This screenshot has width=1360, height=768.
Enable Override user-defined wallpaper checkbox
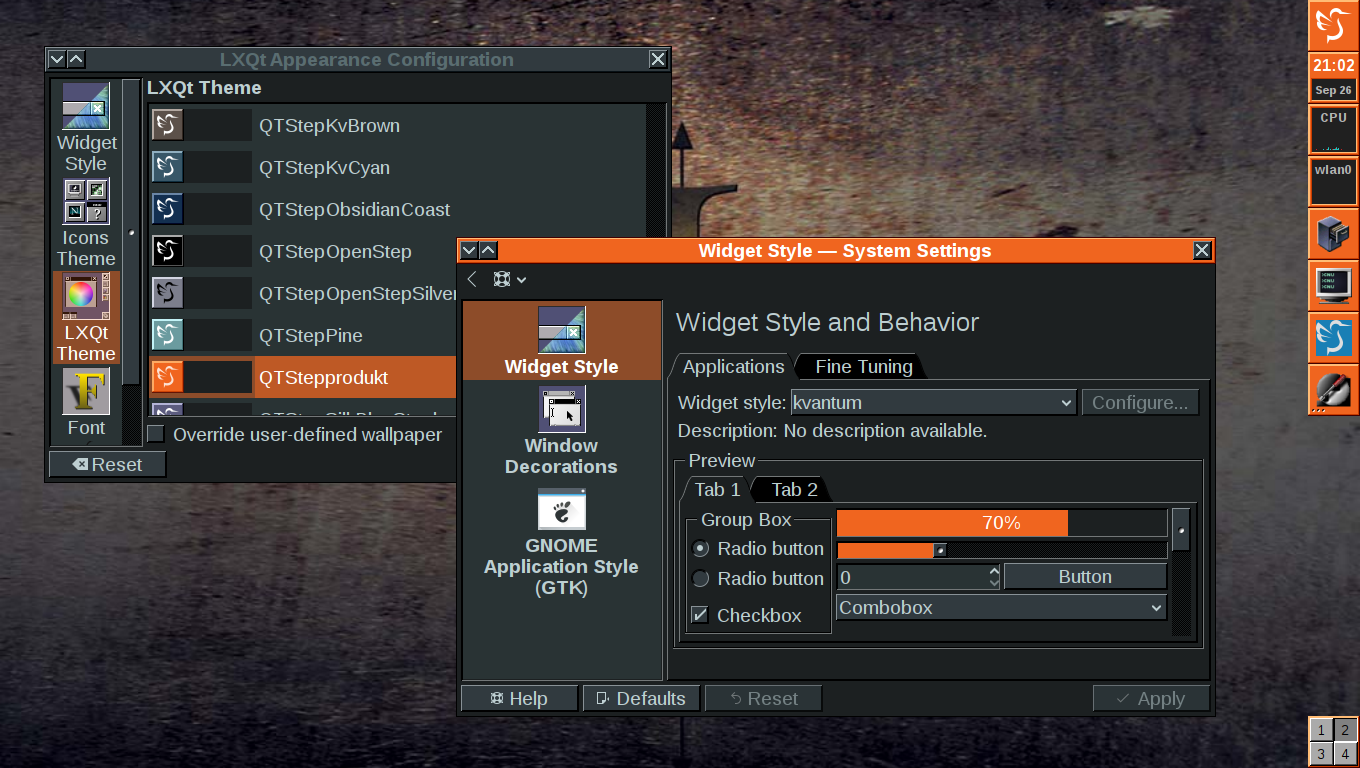click(157, 434)
